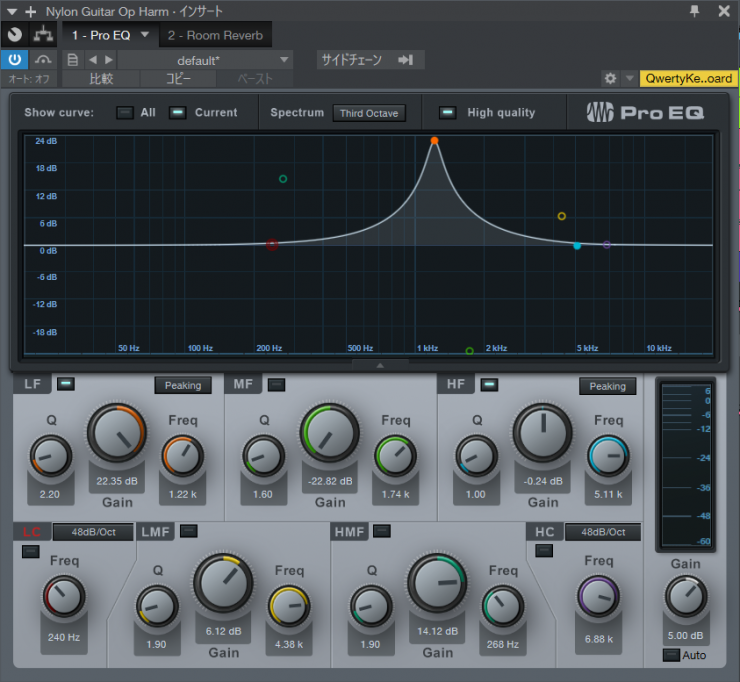Open the routing view icon
Screen dimensions: 740x682
(x=43, y=34)
